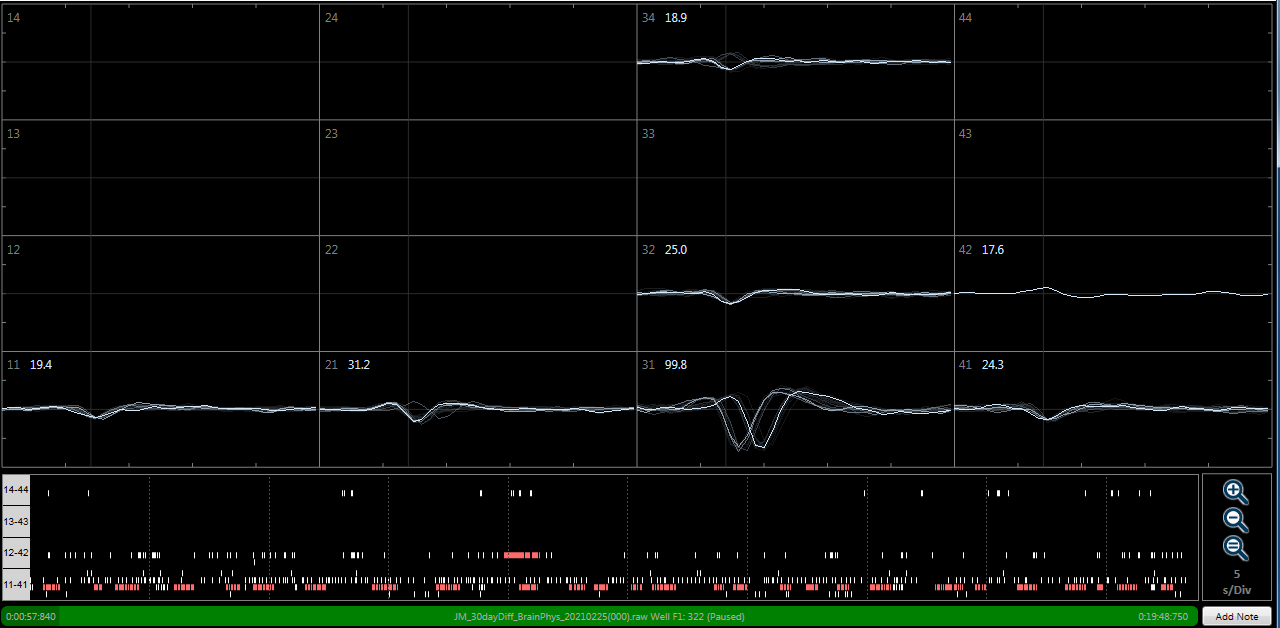
Task: Select electrode 42 waveform panel
Action: click(1112, 293)
